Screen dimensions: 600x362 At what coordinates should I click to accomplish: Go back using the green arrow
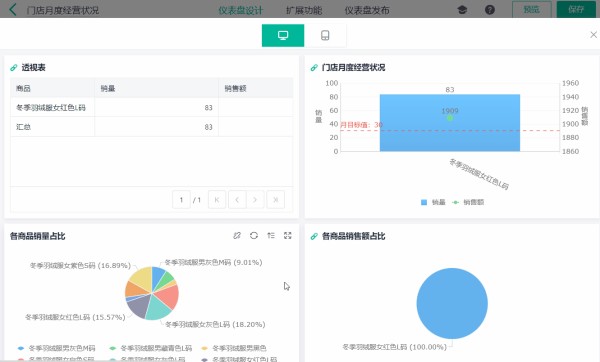13,10
